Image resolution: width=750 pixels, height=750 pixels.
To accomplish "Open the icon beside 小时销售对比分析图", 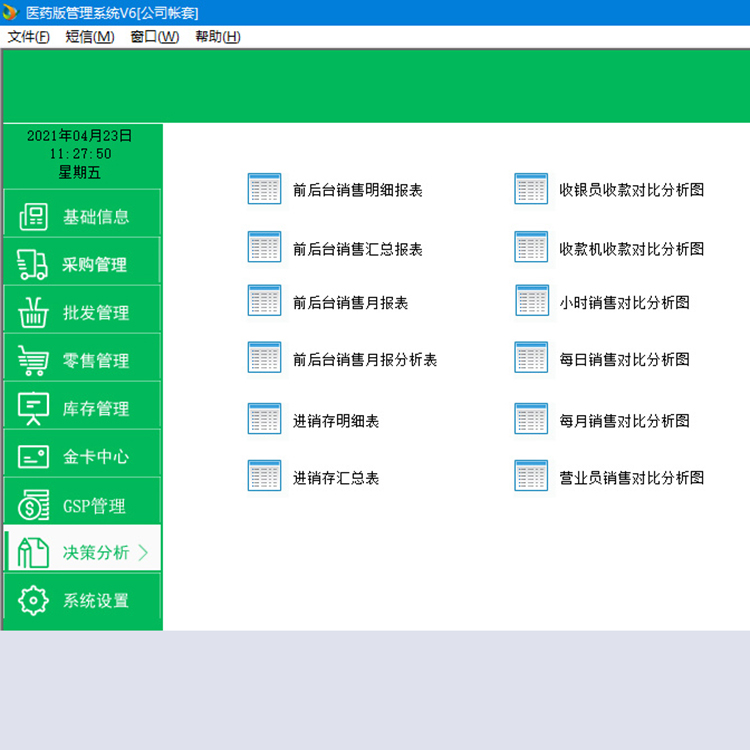I will click(x=532, y=300).
